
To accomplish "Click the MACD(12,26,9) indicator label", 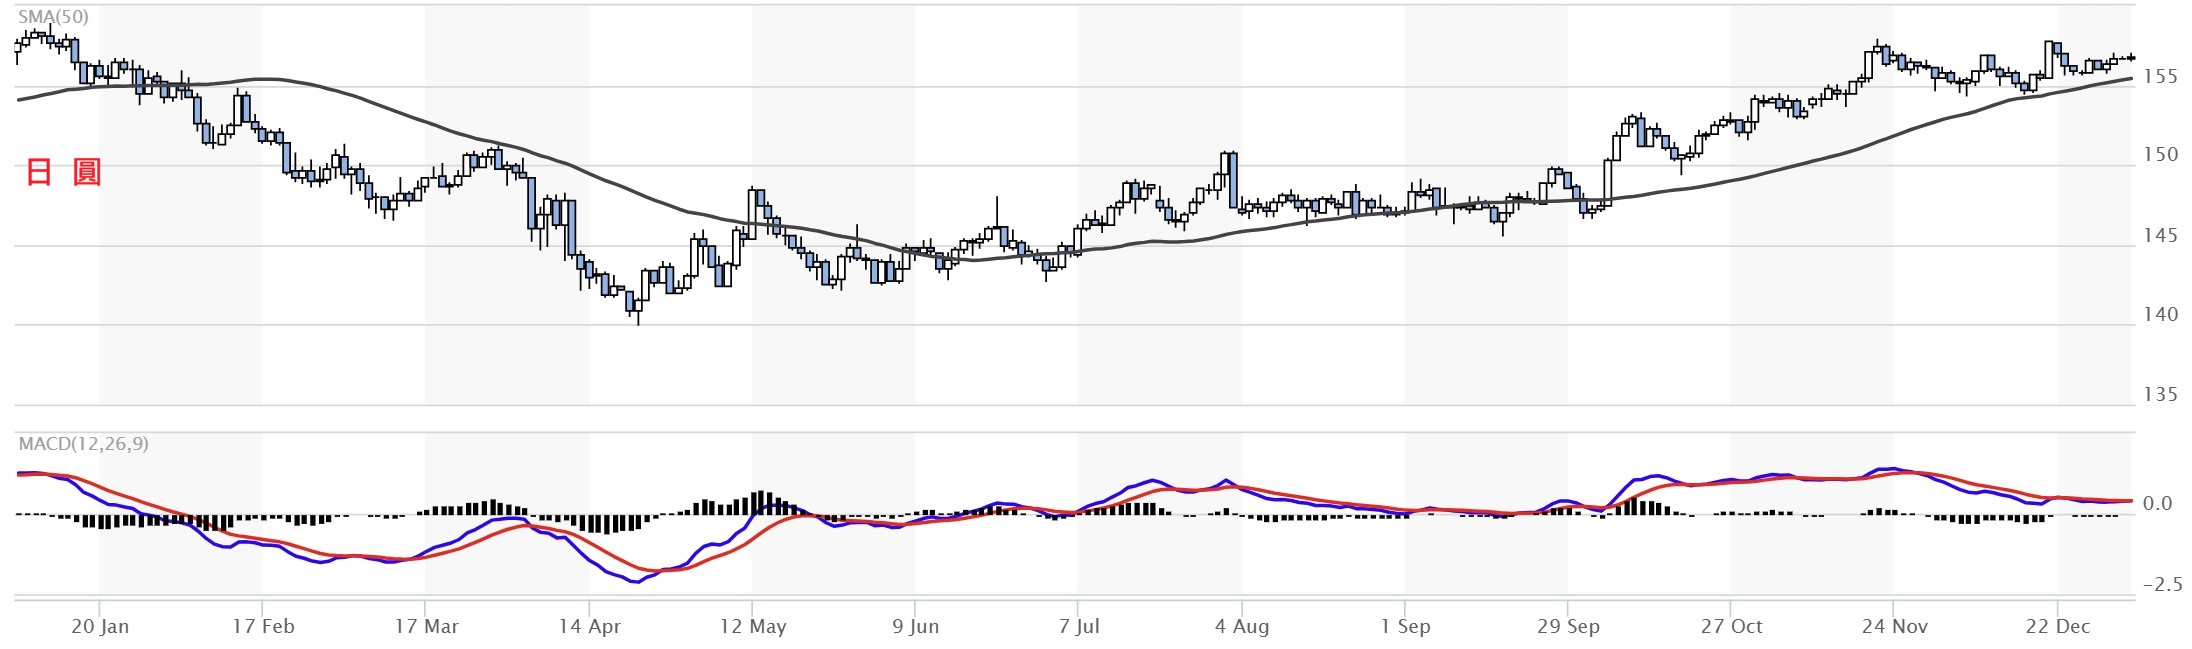I will point(83,443).
